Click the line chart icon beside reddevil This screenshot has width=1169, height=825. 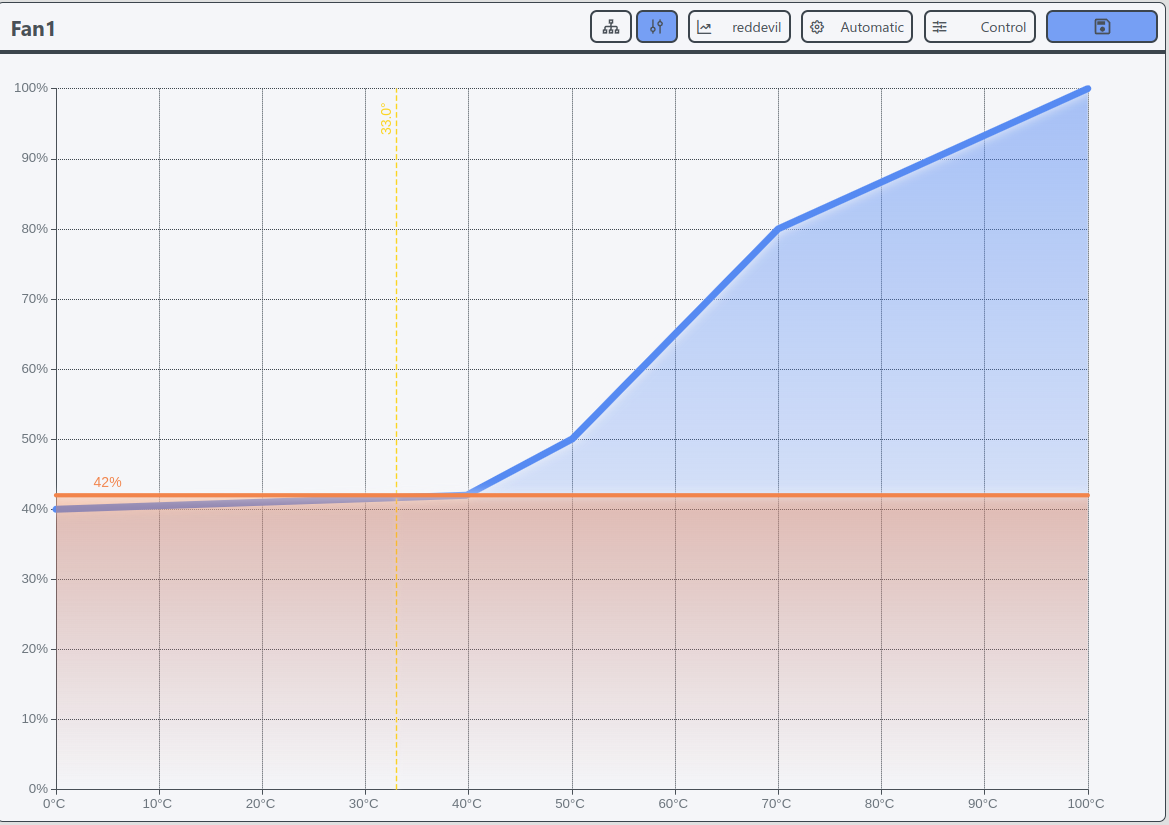(x=705, y=27)
